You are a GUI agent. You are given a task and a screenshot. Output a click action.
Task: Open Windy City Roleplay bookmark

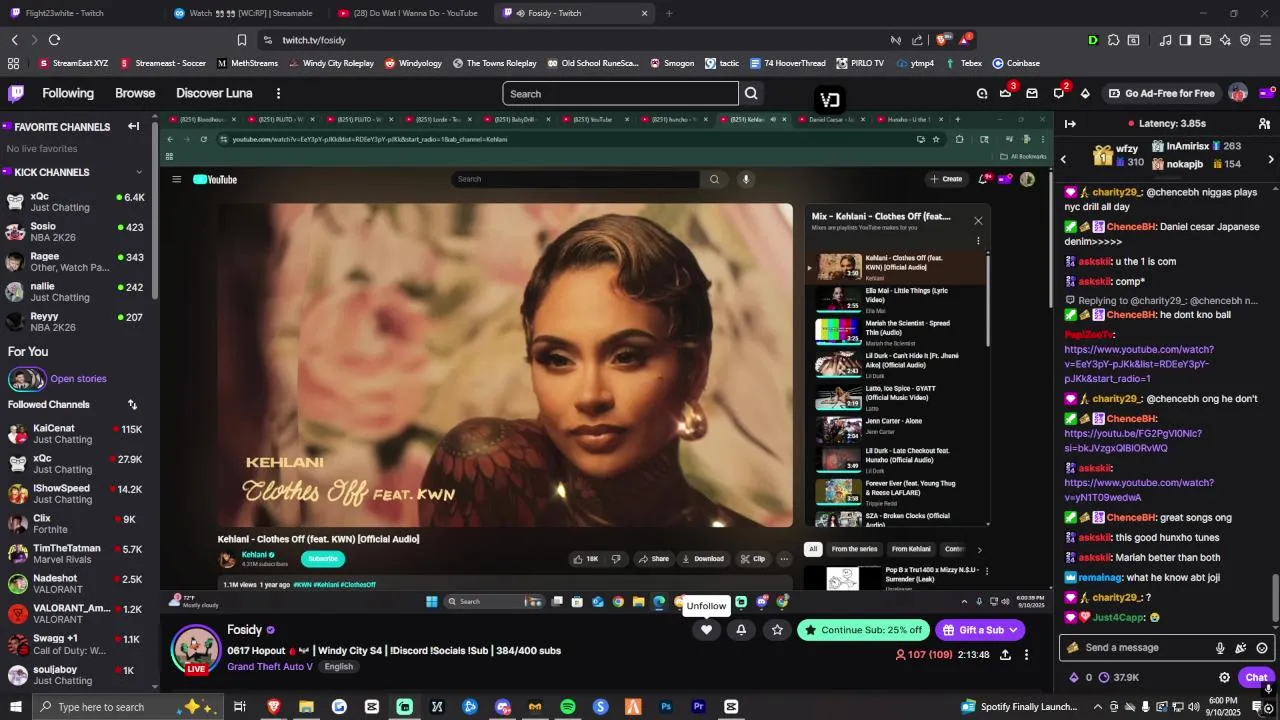tap(330, 63)
